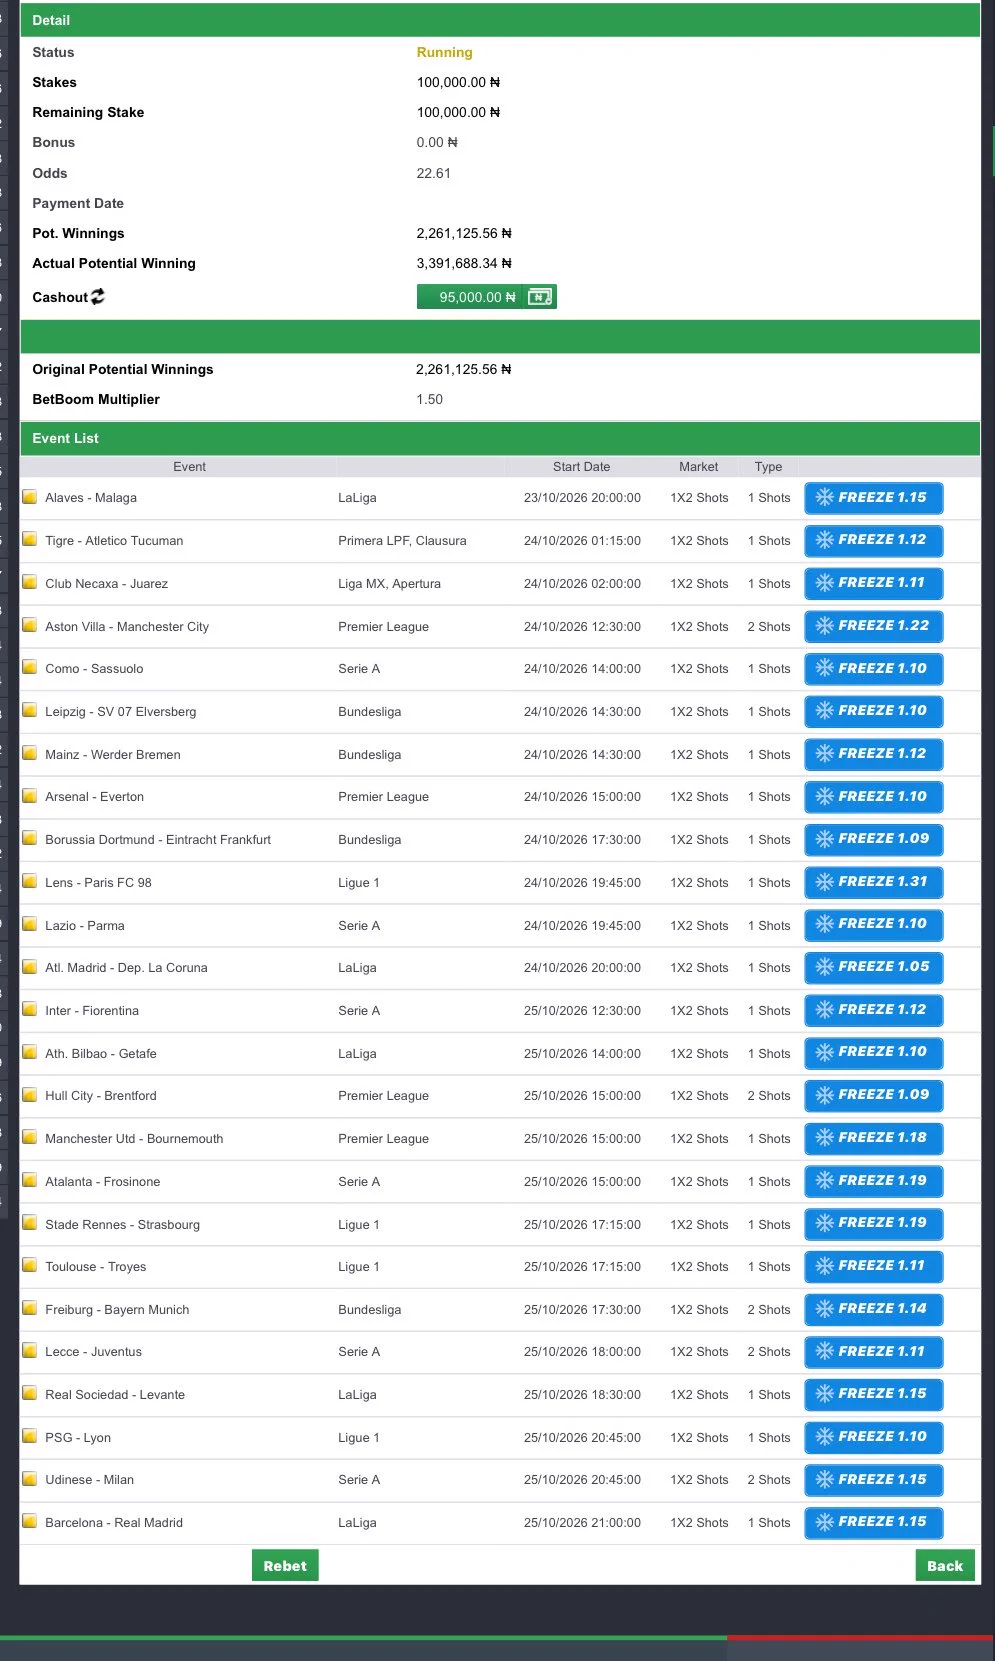995x1661 pixels.
Task: Click FREEZE 1.10 for Lazio - Parma
Action: (874, 924)
